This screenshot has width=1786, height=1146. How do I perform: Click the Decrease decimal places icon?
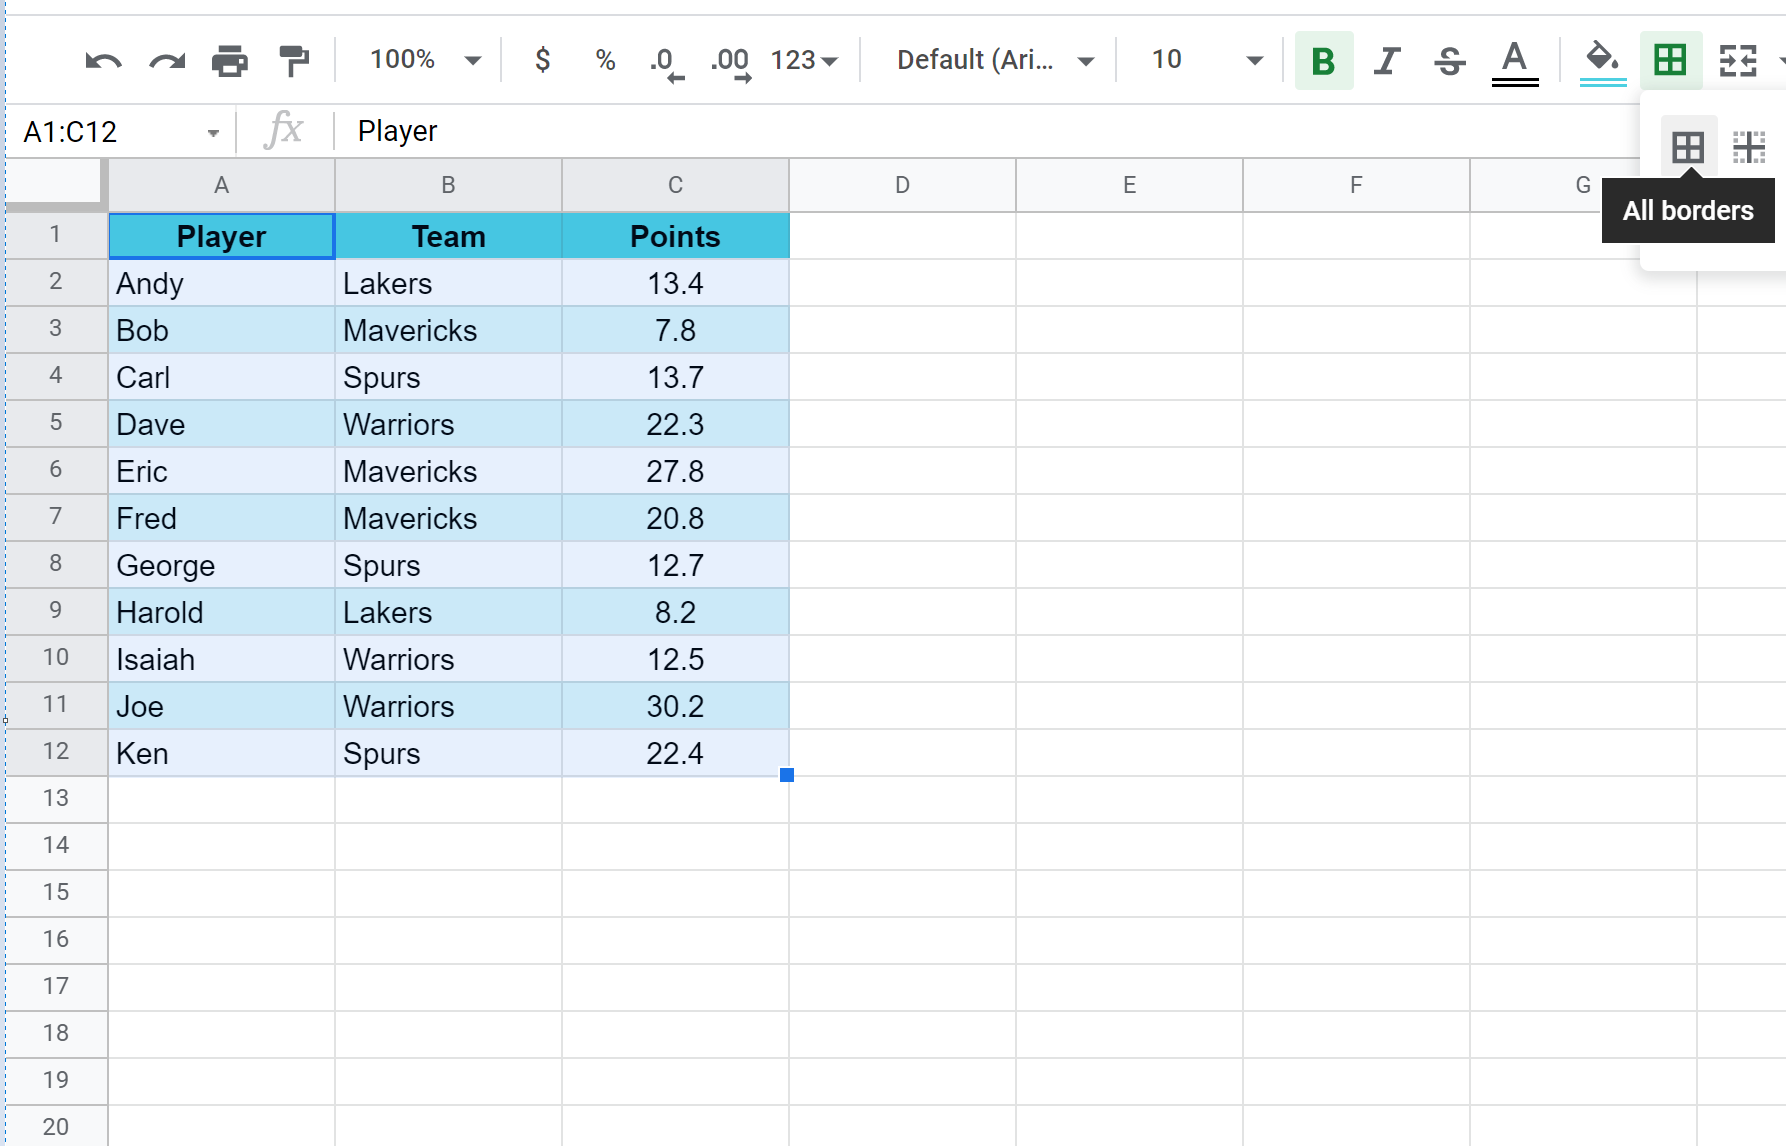[x=666, y=62]
